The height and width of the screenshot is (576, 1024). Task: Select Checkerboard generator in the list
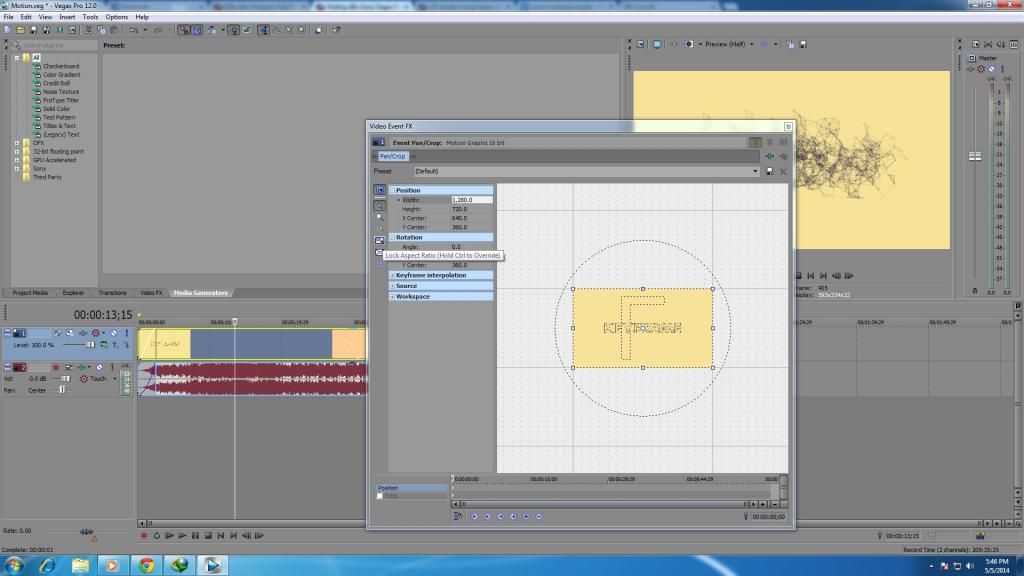point(61,66)
